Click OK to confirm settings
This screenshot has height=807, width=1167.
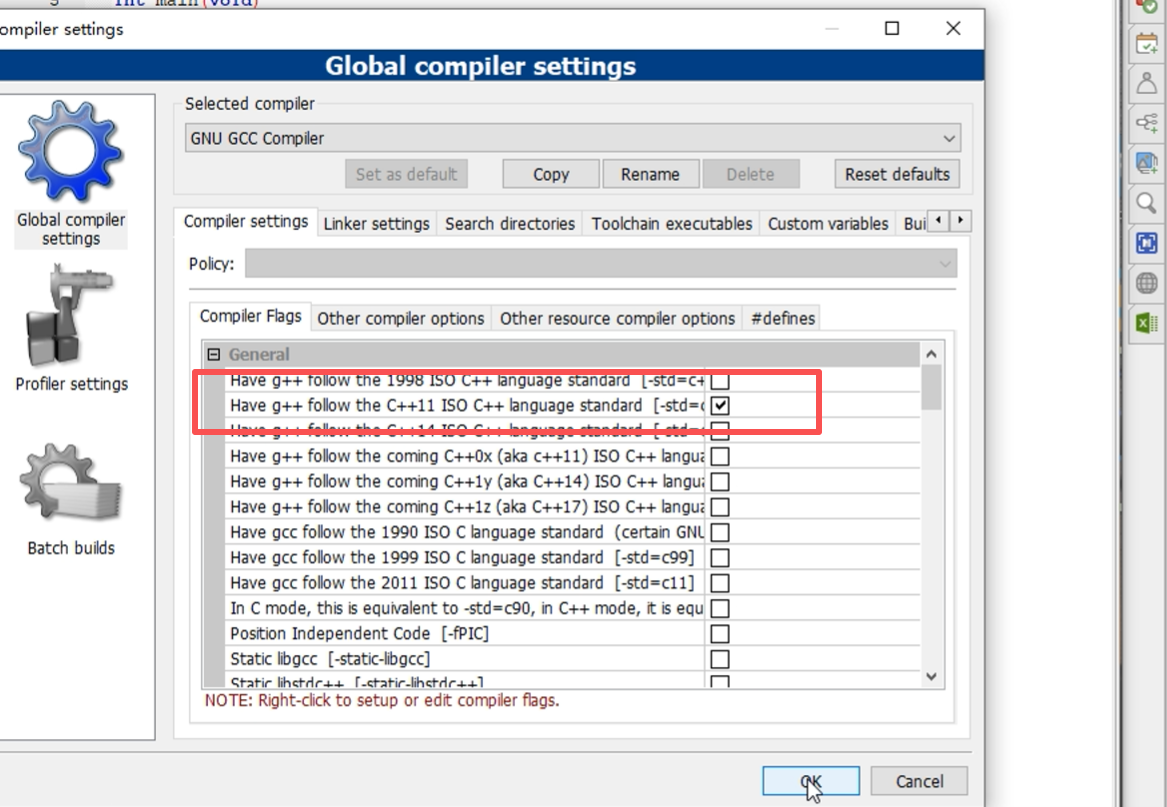point(810,781)
